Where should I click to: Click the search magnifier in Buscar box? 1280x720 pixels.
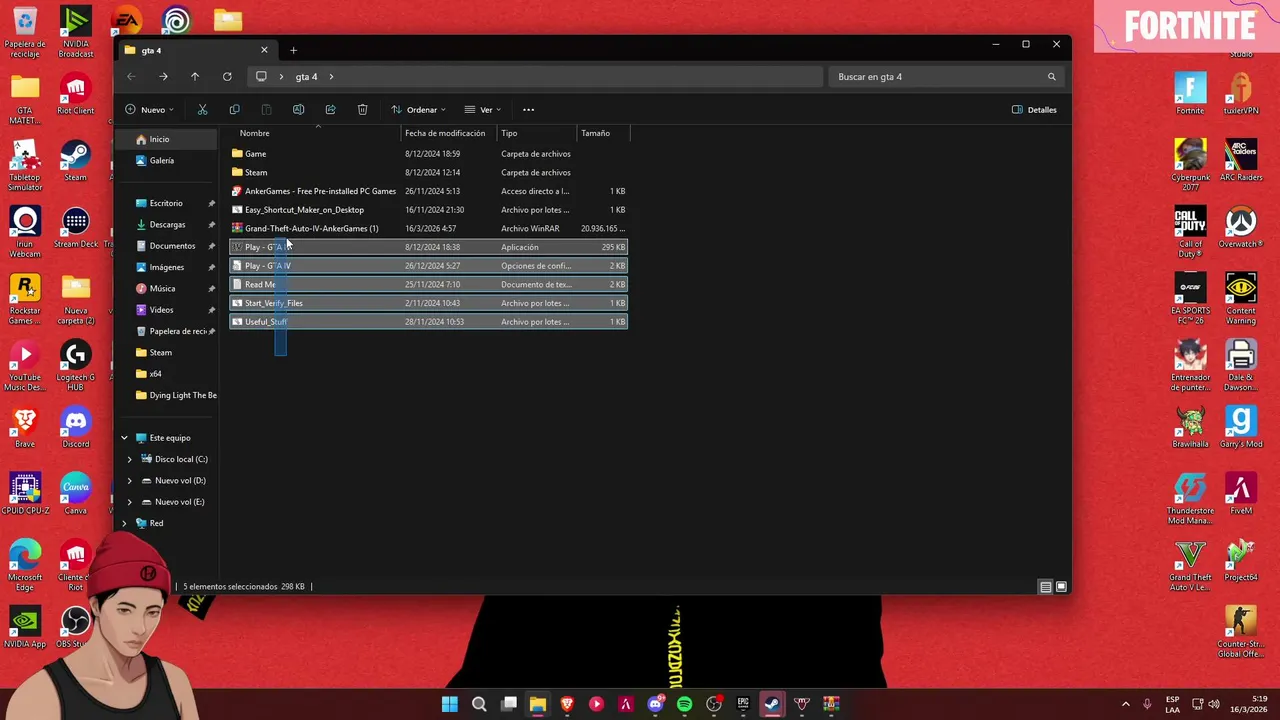click(1051, 77)
